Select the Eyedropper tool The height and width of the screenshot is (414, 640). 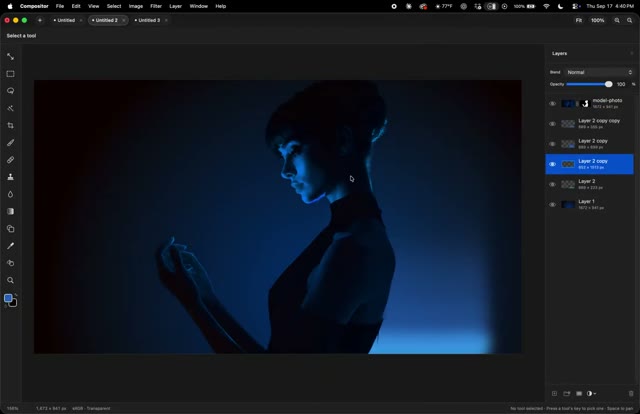tap(11, 246)
